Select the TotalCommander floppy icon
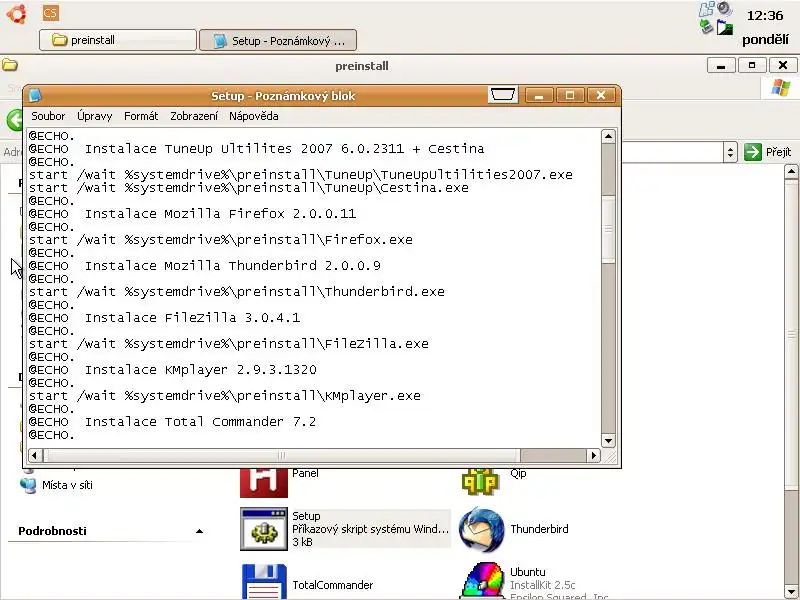This screenshot has width=800, height=600. 264,582
